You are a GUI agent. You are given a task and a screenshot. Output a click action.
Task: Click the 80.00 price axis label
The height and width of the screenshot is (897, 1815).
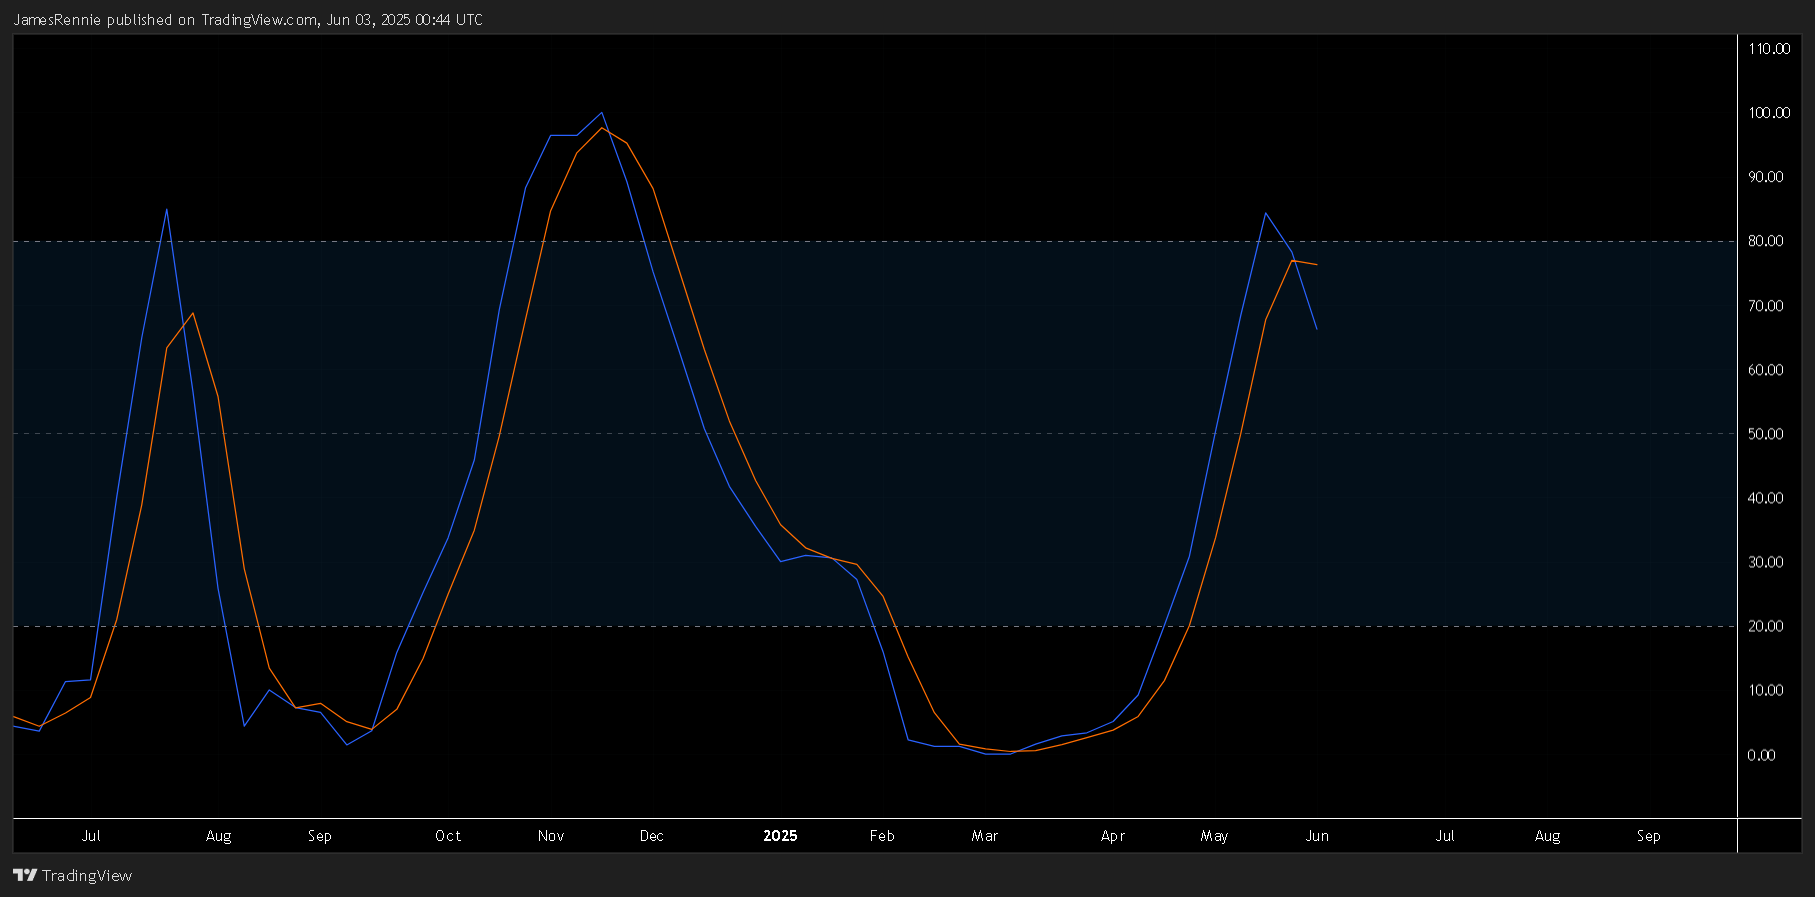point(1765,241)
